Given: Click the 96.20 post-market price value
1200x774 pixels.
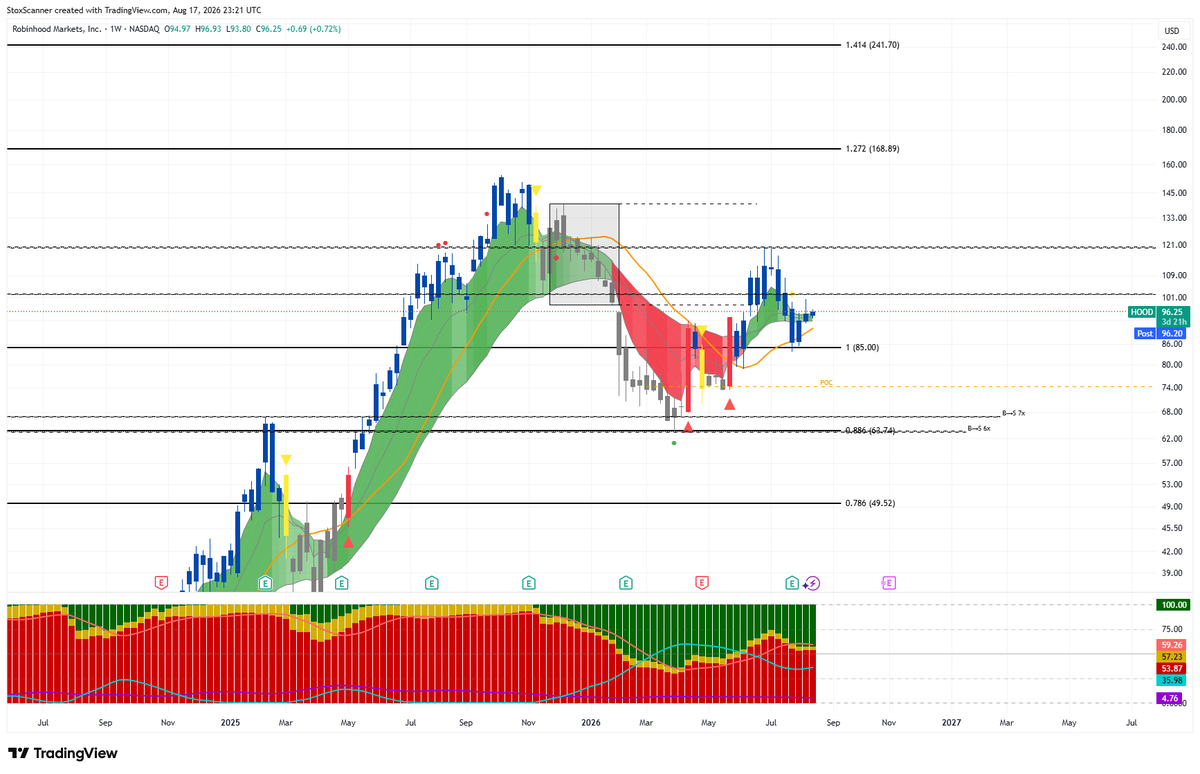Looking at the screenshot, I should 1172,333.
